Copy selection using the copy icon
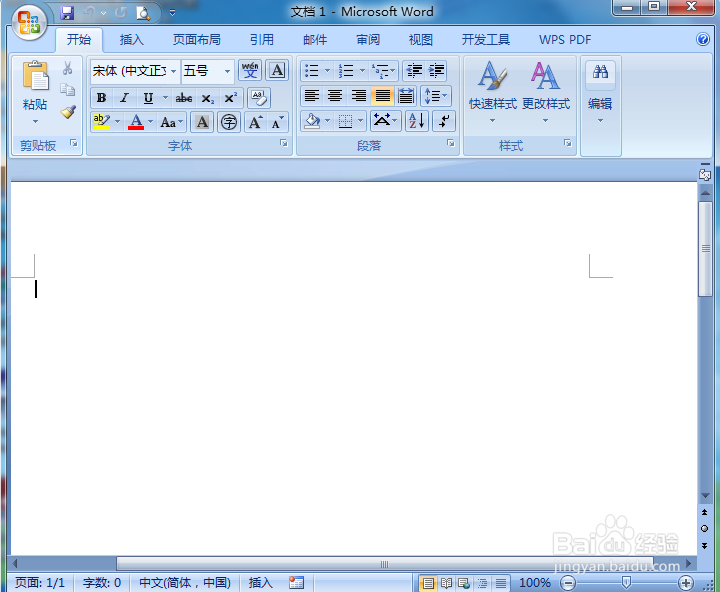Image resolution: width=720 pixels, height=592 pixels. (x=68, y=90)
